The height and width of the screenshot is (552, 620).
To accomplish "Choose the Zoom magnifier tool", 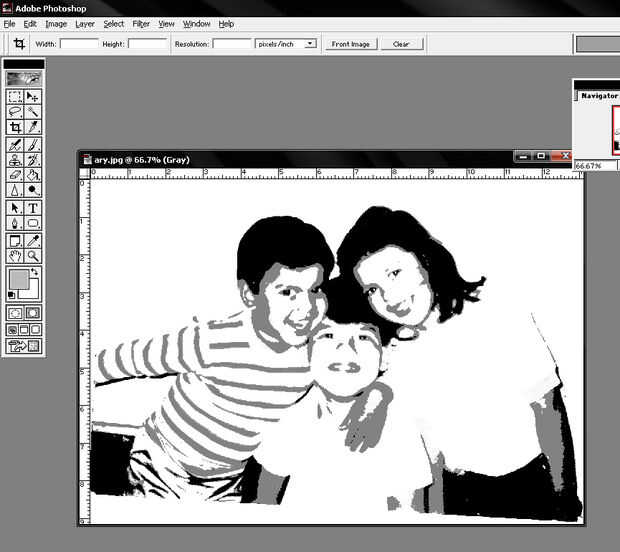I will [33, 256].
